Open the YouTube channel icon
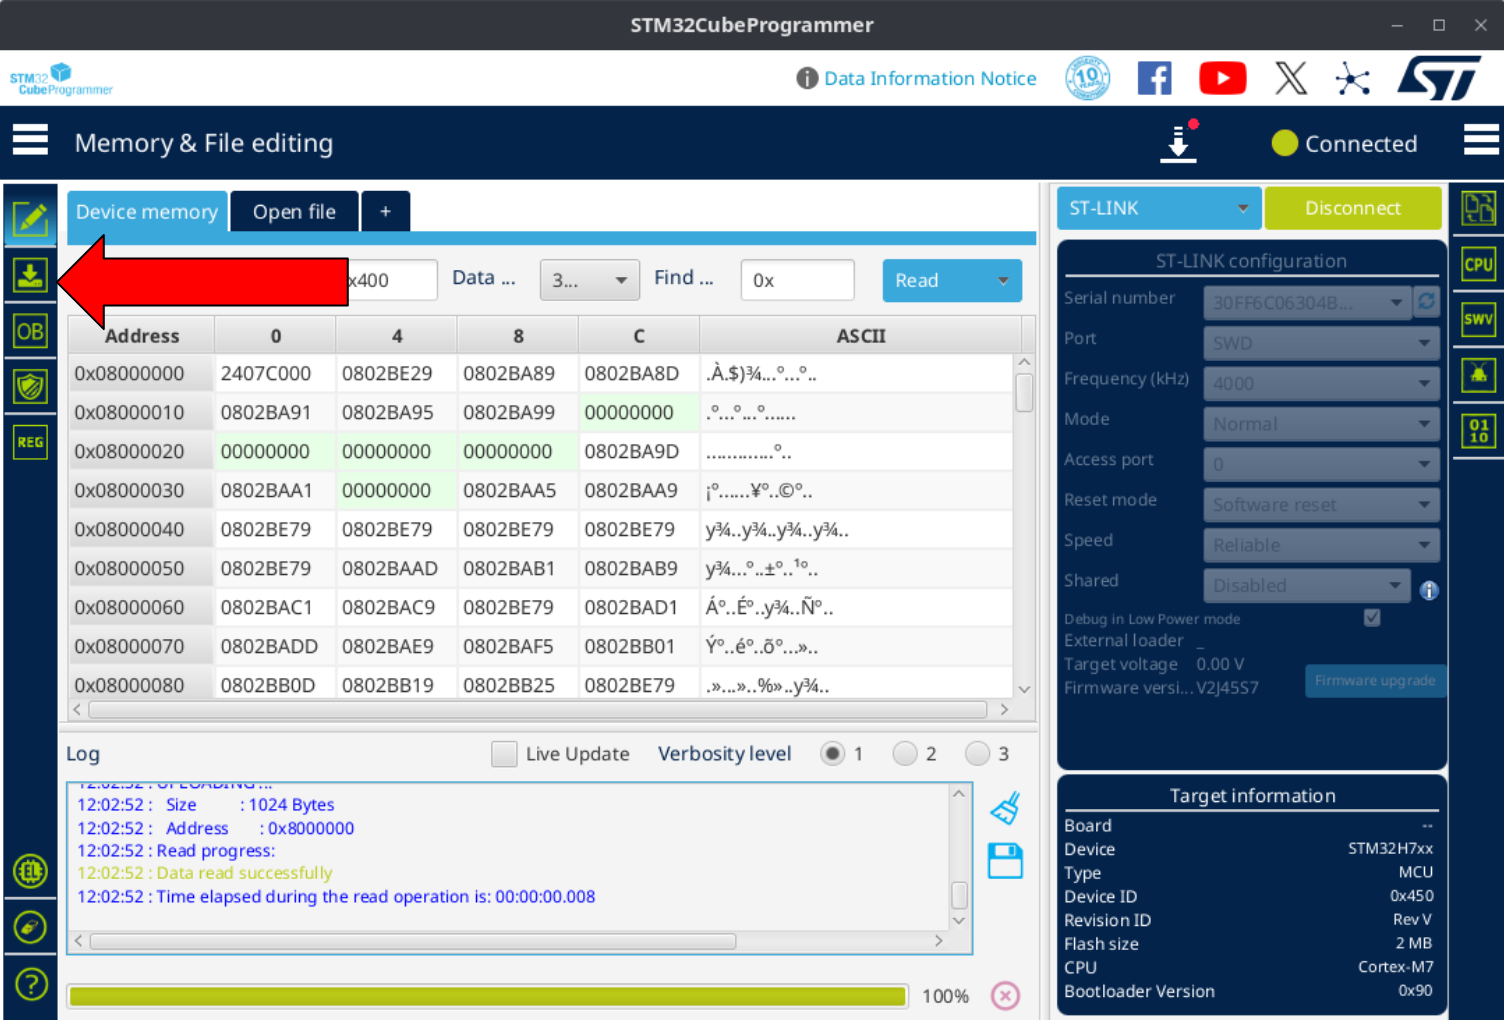Screen dimensions: 1504x1020 [1222, 78]
